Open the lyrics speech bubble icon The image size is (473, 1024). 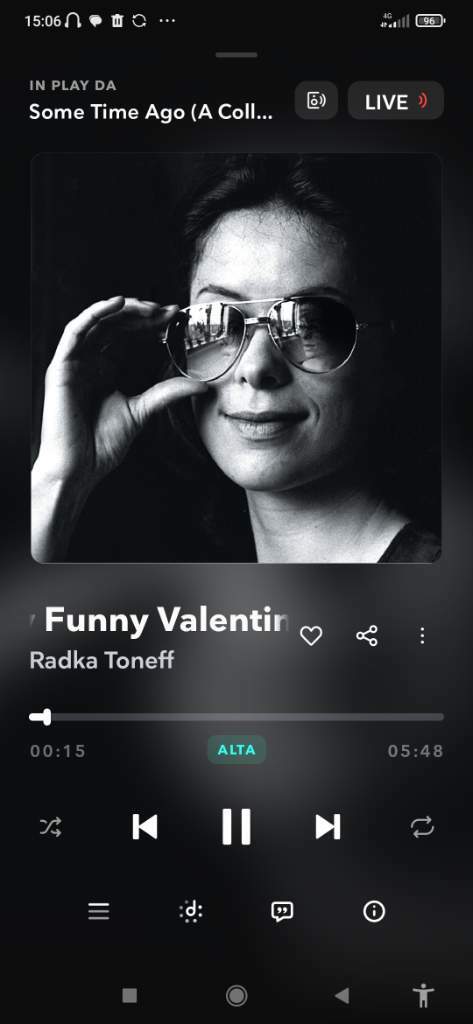[282, 911]
